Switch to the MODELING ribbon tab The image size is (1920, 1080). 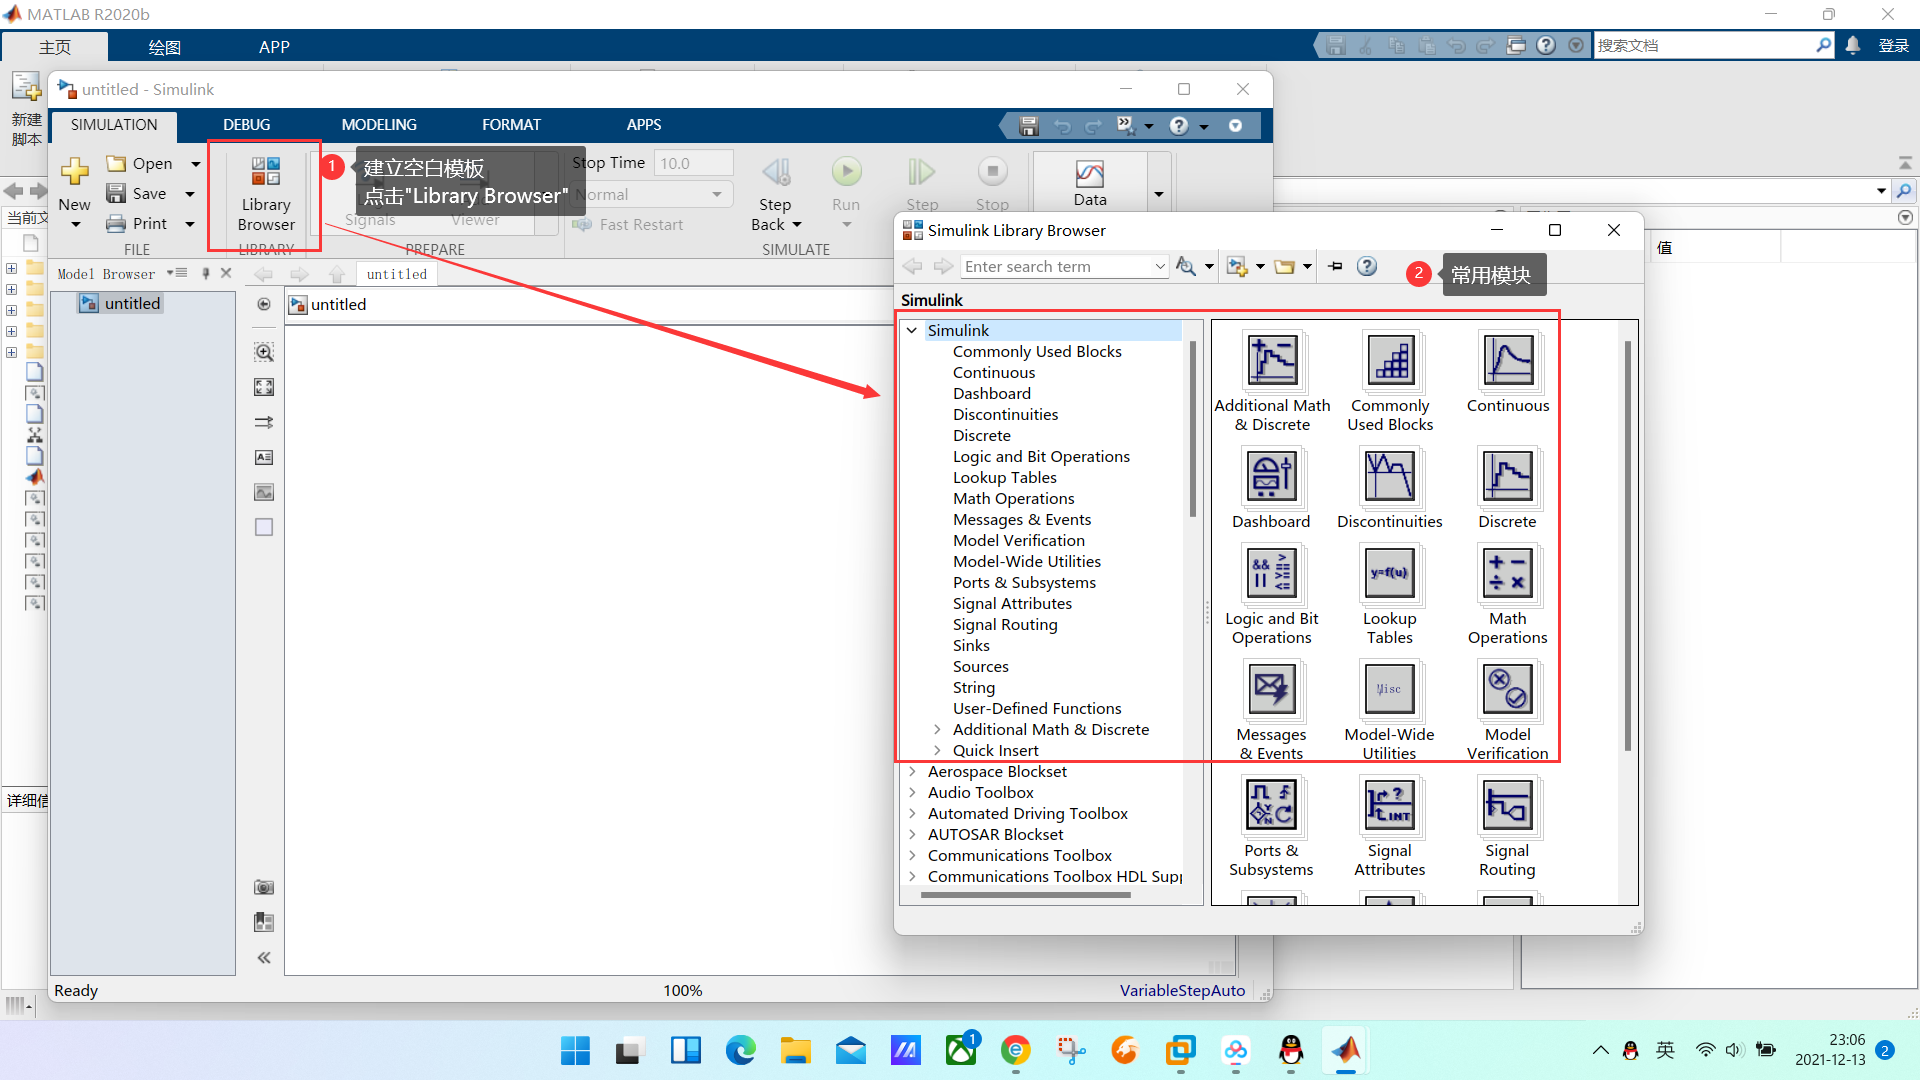click(378, 124)
